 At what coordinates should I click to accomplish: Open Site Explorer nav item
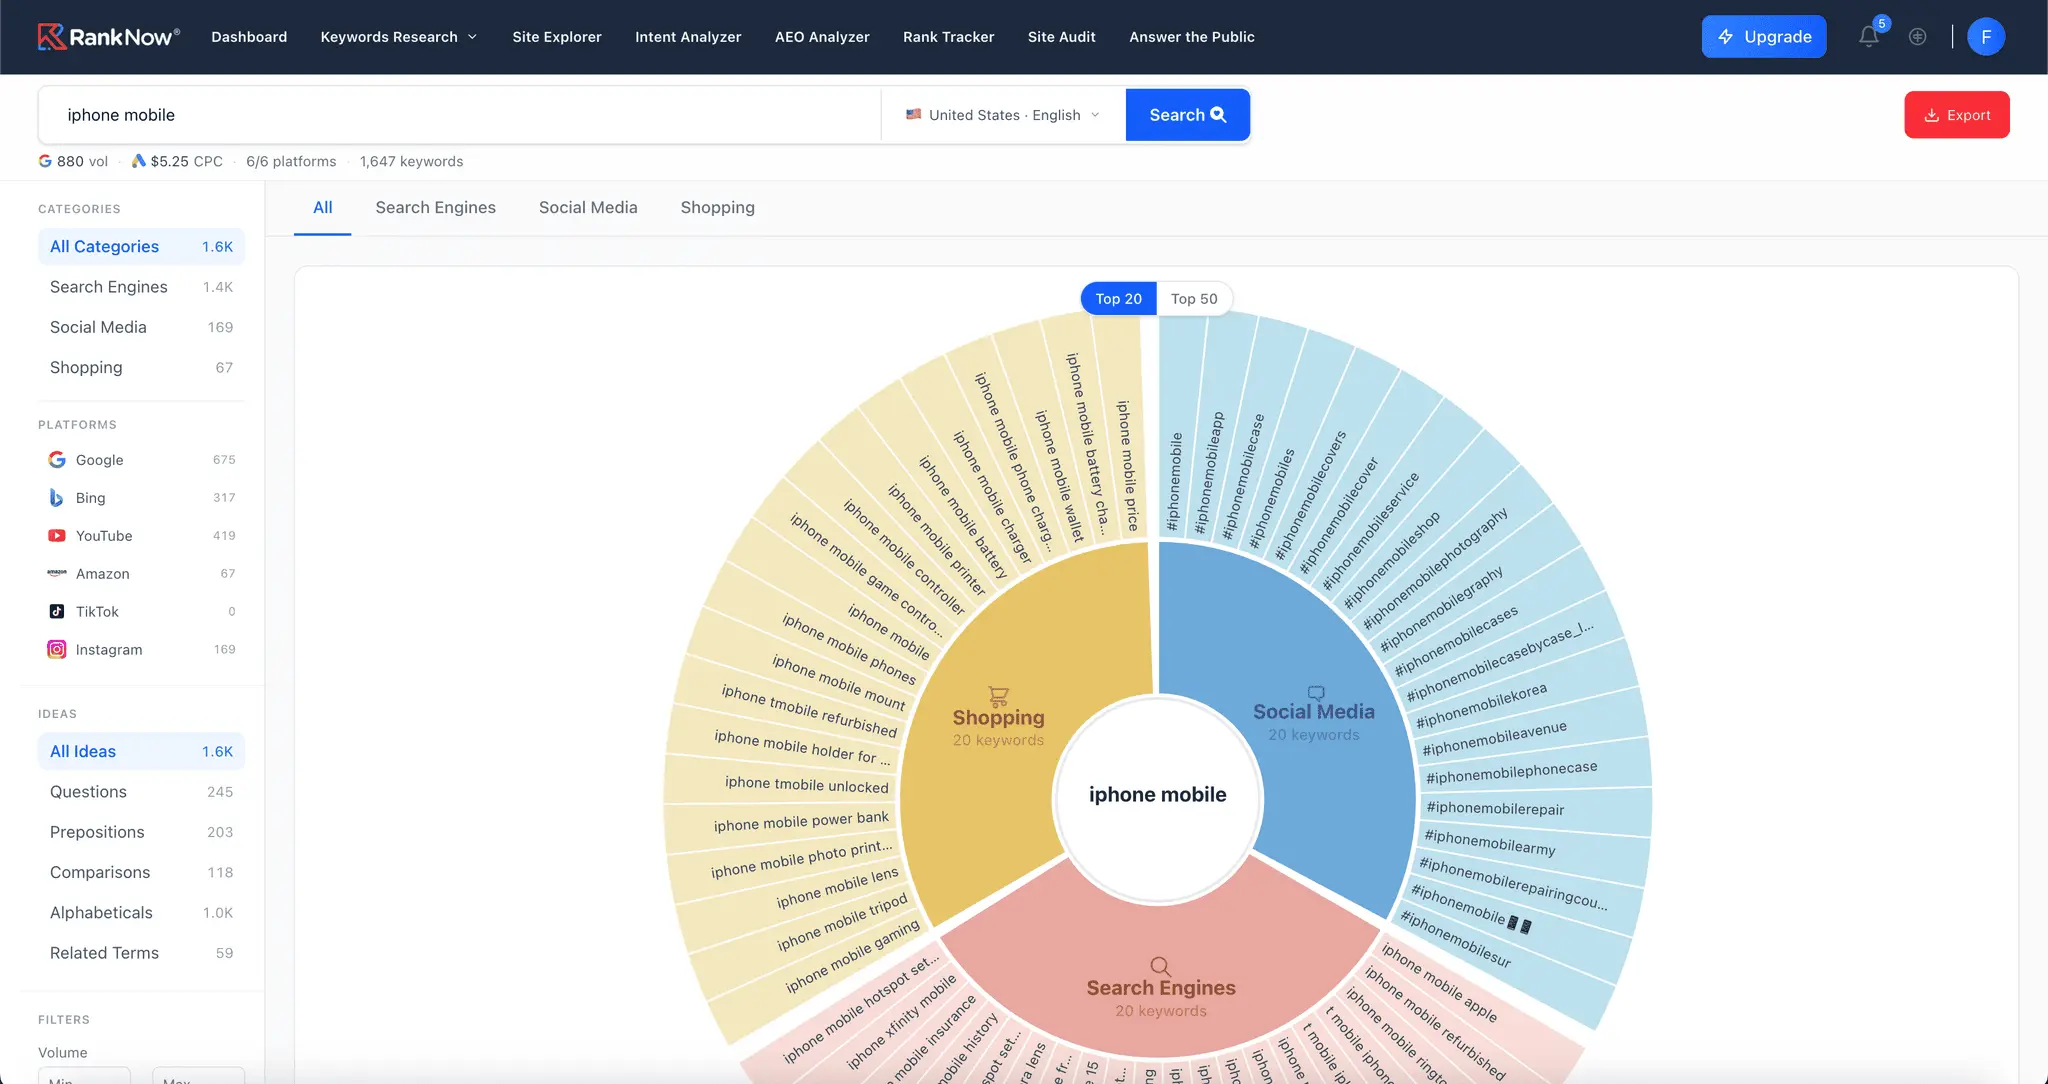pos(557,37)
